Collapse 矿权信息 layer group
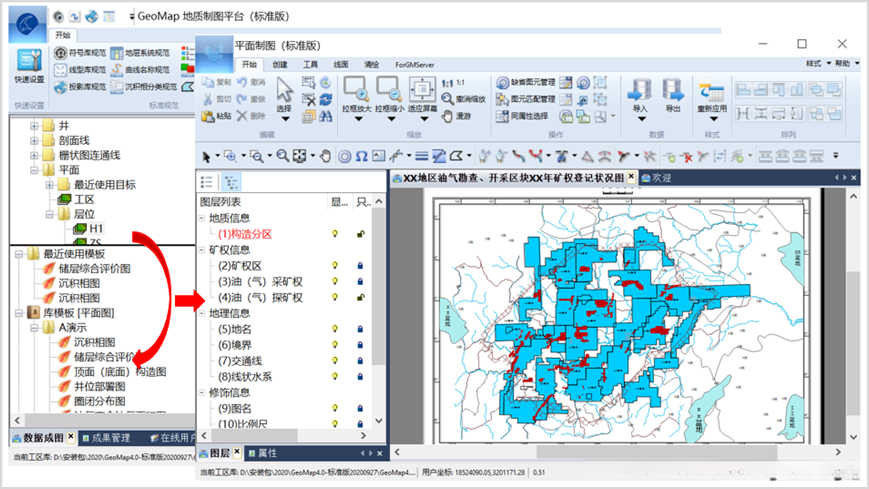 pos(202,250)
